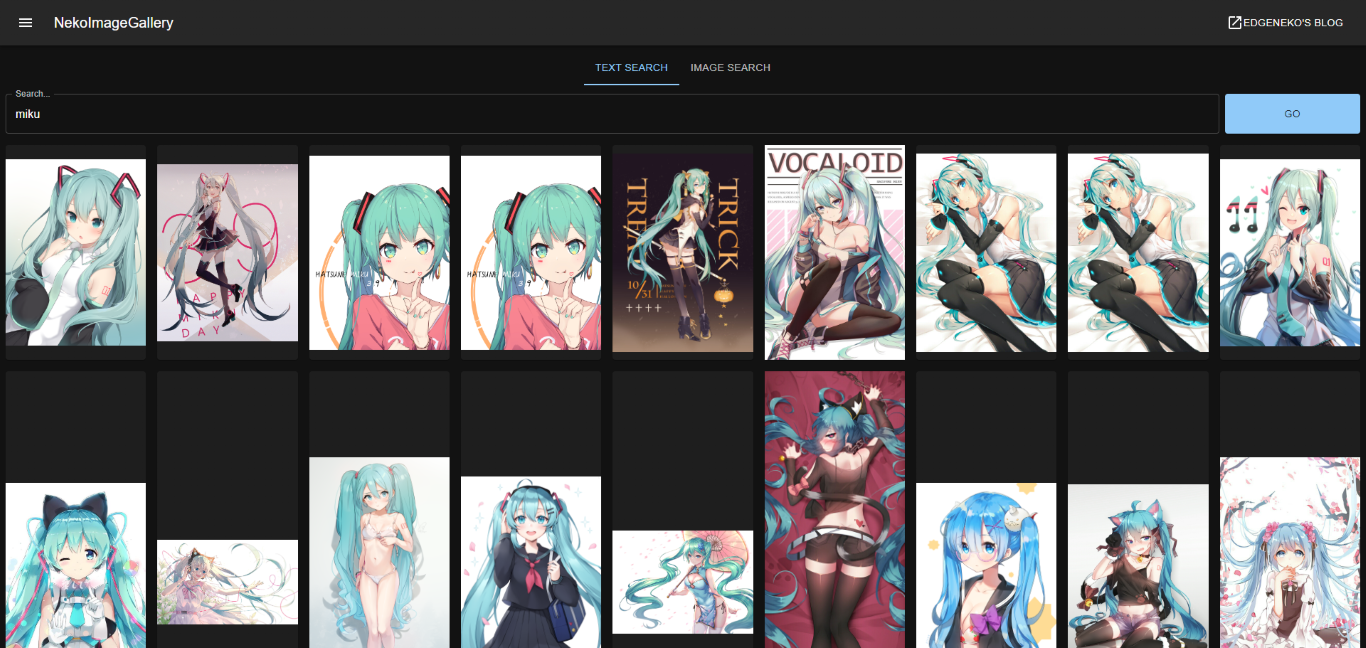
Task: Focus the Search text field containing miku
Action: (x=612, y=114)
